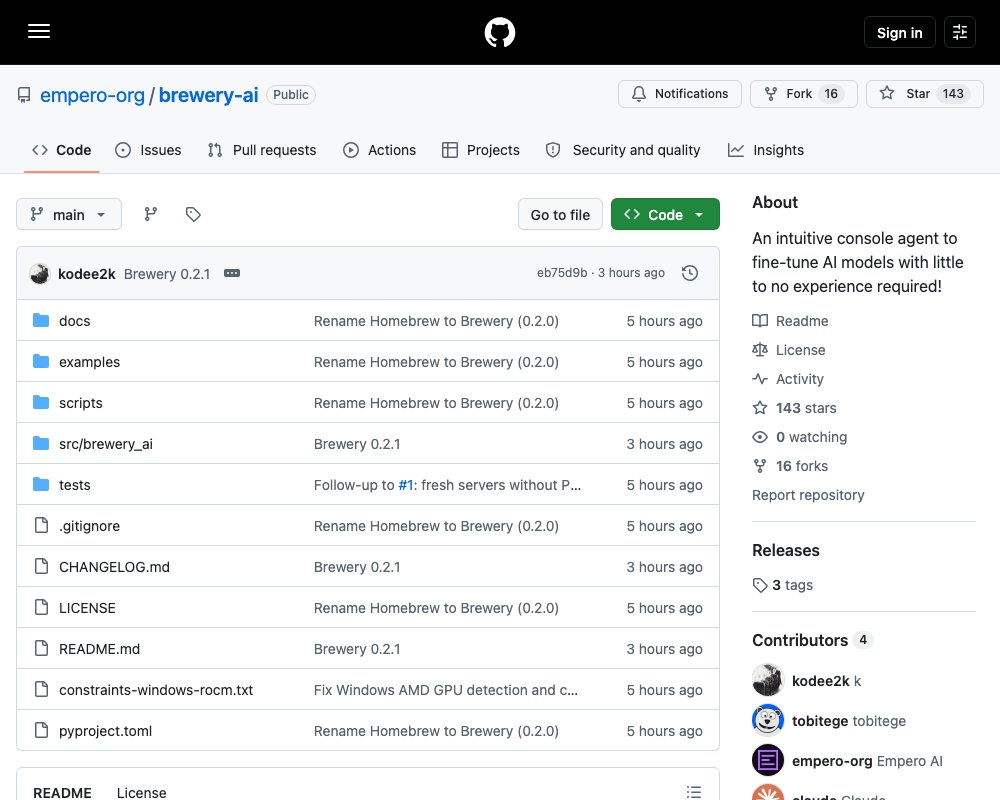Open the hamburger navigation menu
Screen dimensions: 1000x800
pos(39,31)
